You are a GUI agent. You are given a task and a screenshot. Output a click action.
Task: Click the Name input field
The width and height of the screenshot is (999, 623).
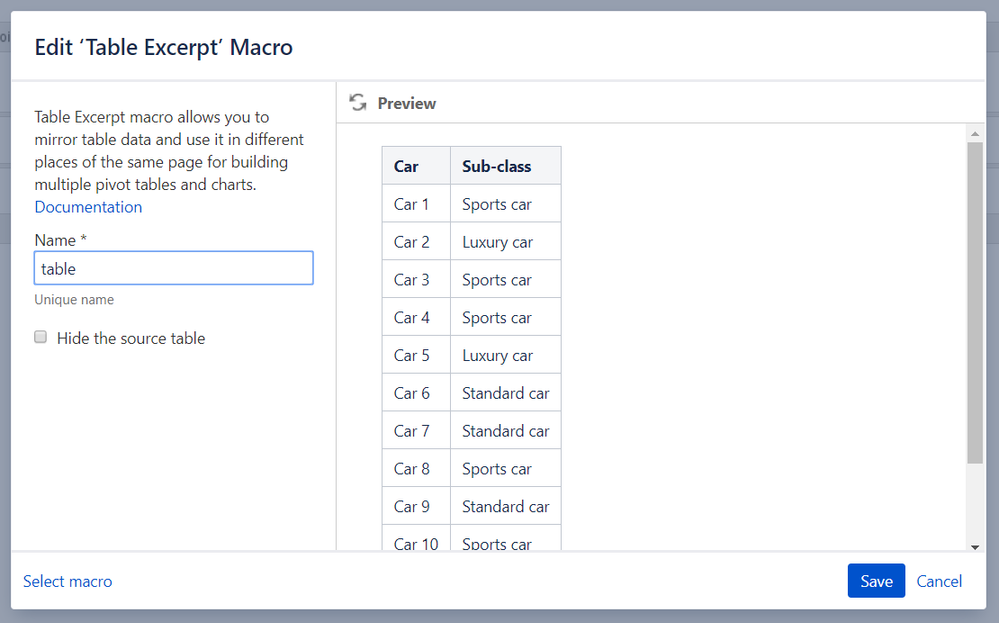tap(174, 268)
